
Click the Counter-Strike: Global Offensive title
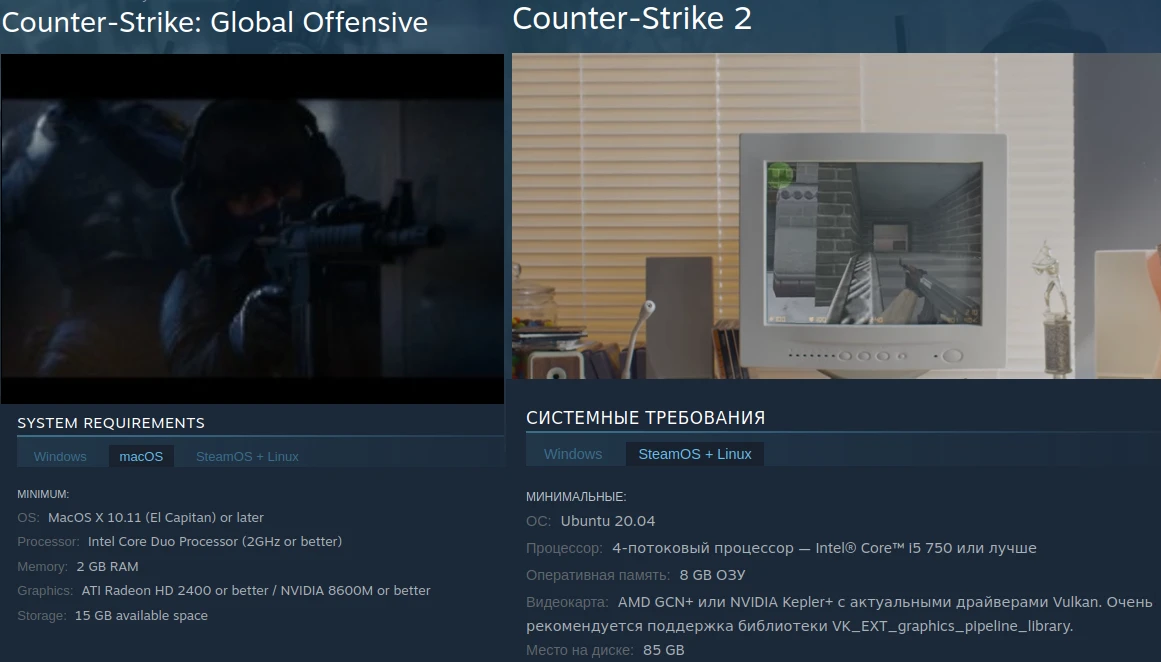(214, 22)
